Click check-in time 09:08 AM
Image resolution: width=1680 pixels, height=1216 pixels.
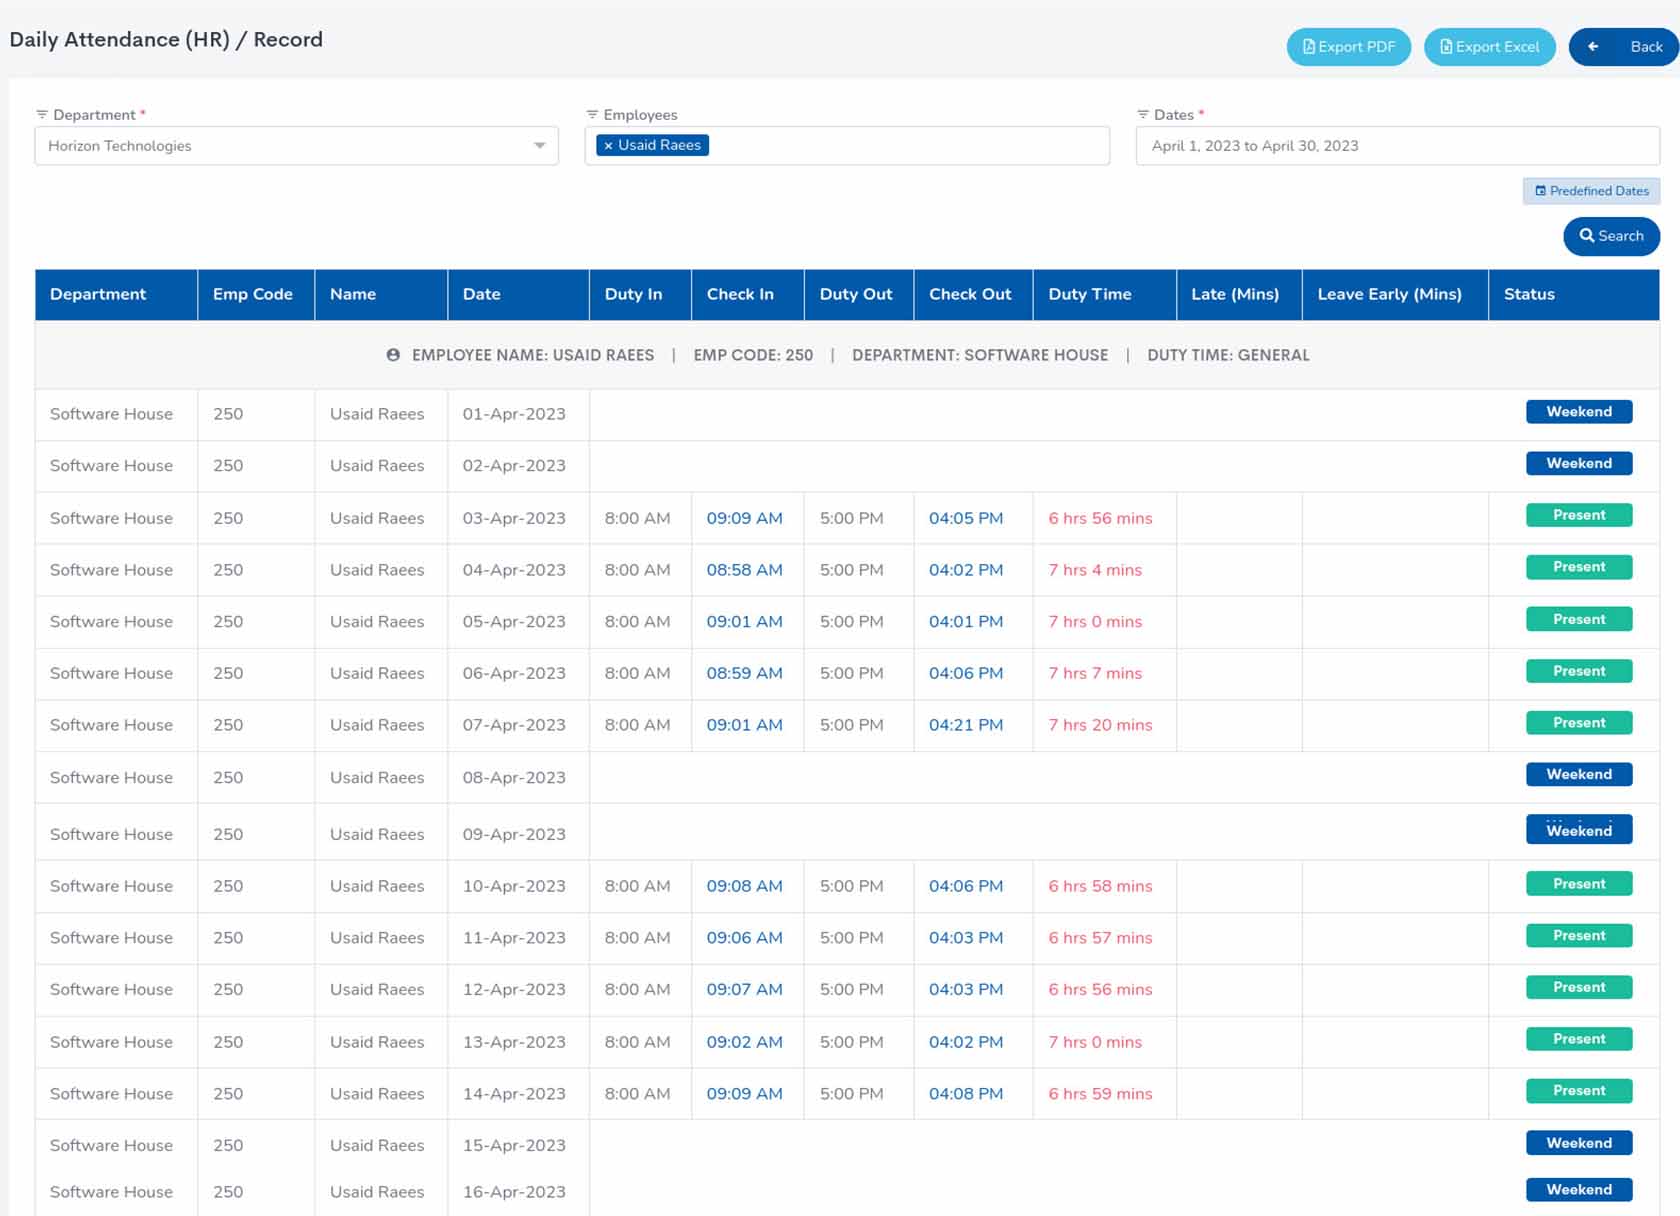point(744,886)
